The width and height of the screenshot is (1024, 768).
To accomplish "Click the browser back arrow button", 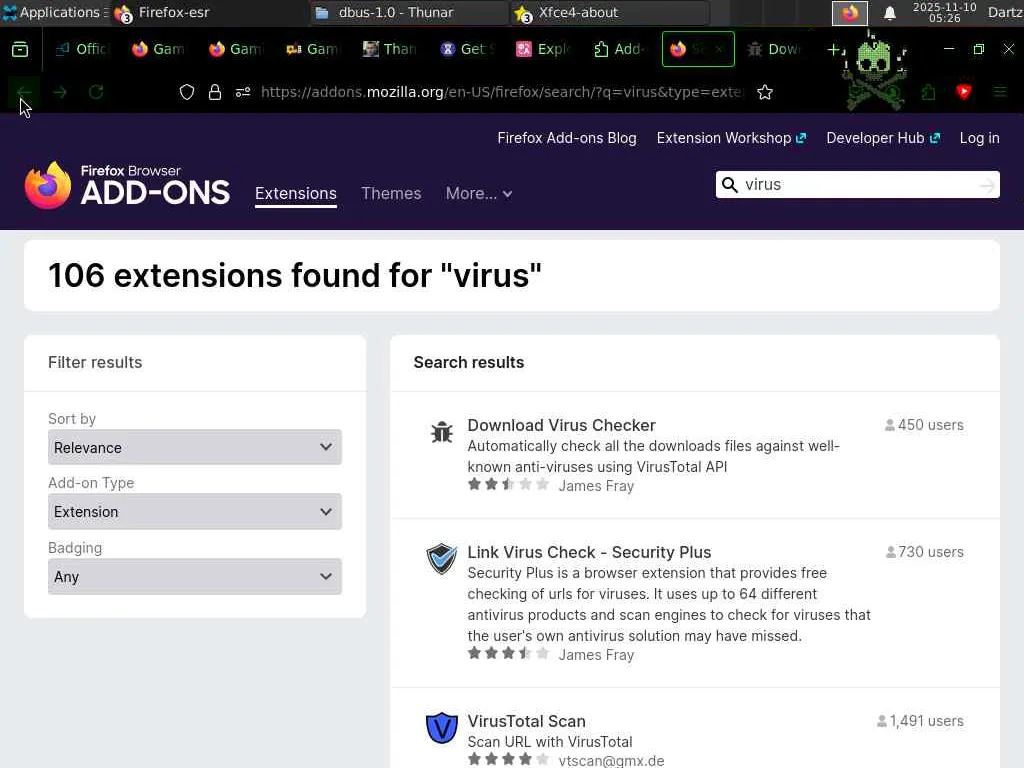I will pos(24,92).
